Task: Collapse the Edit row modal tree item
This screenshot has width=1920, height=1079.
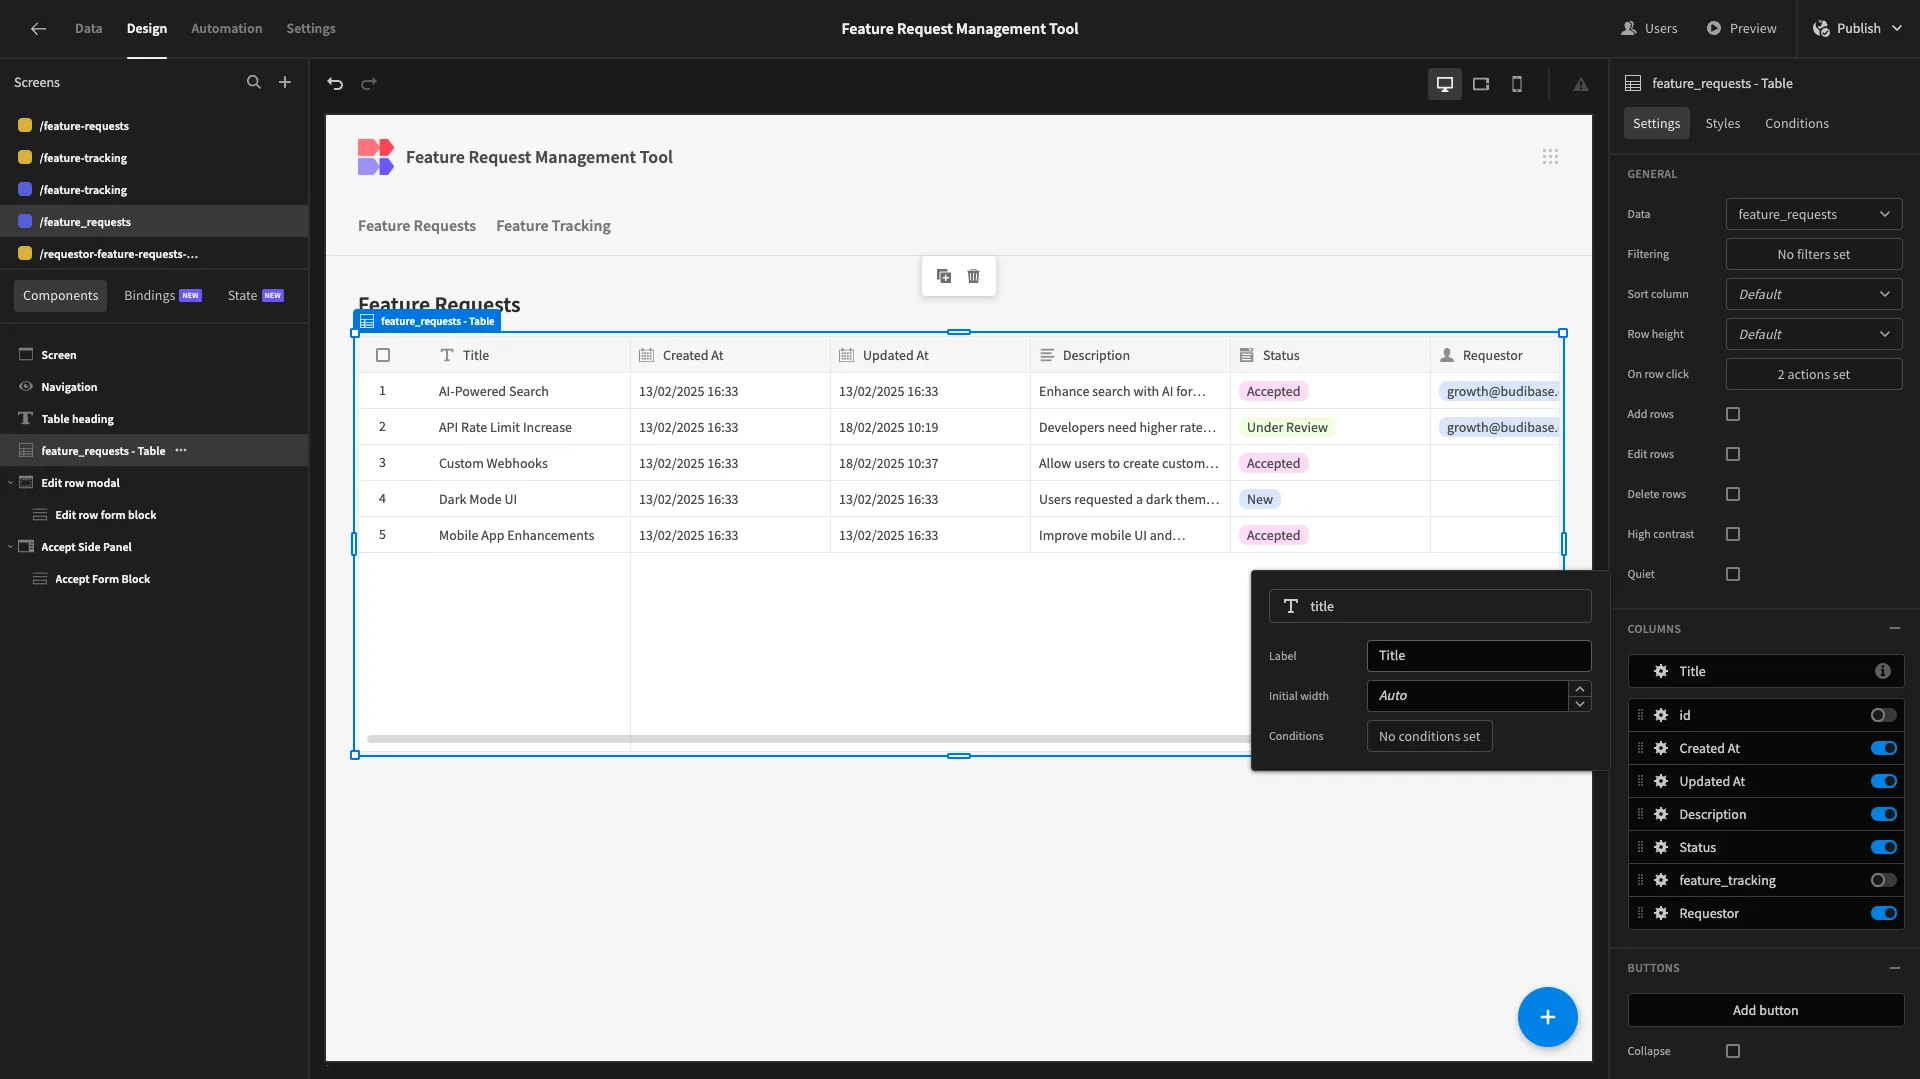Action: pos(10,483)
